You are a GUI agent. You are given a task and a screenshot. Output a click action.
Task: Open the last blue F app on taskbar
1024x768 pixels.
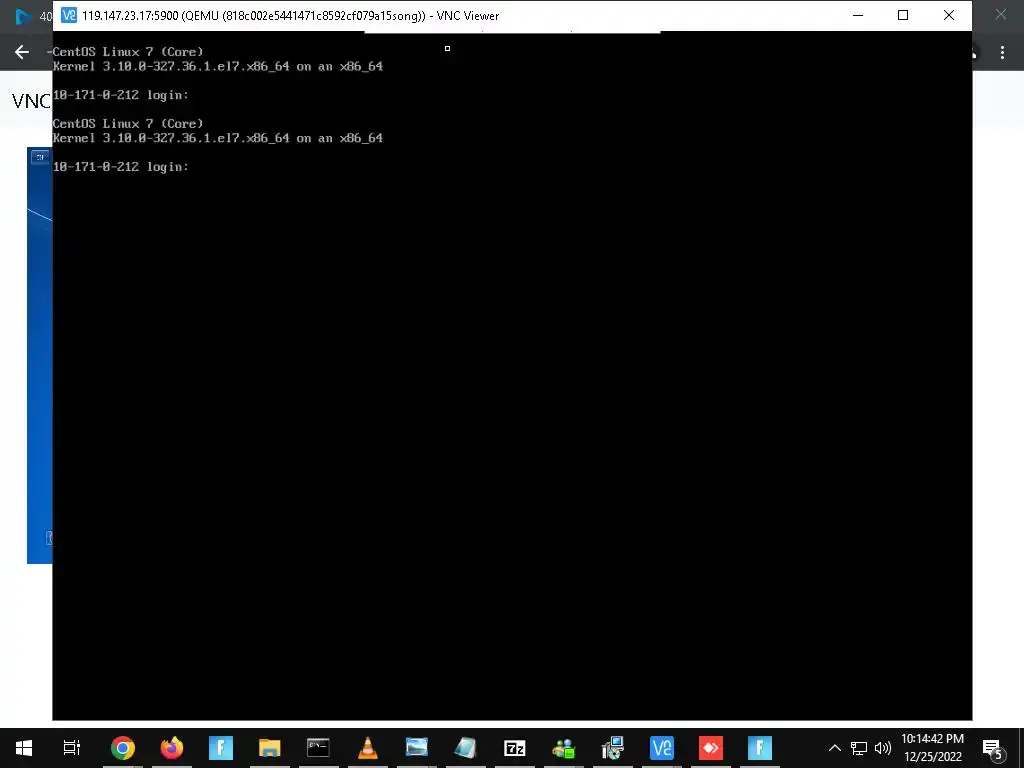(x=760, y=748)
